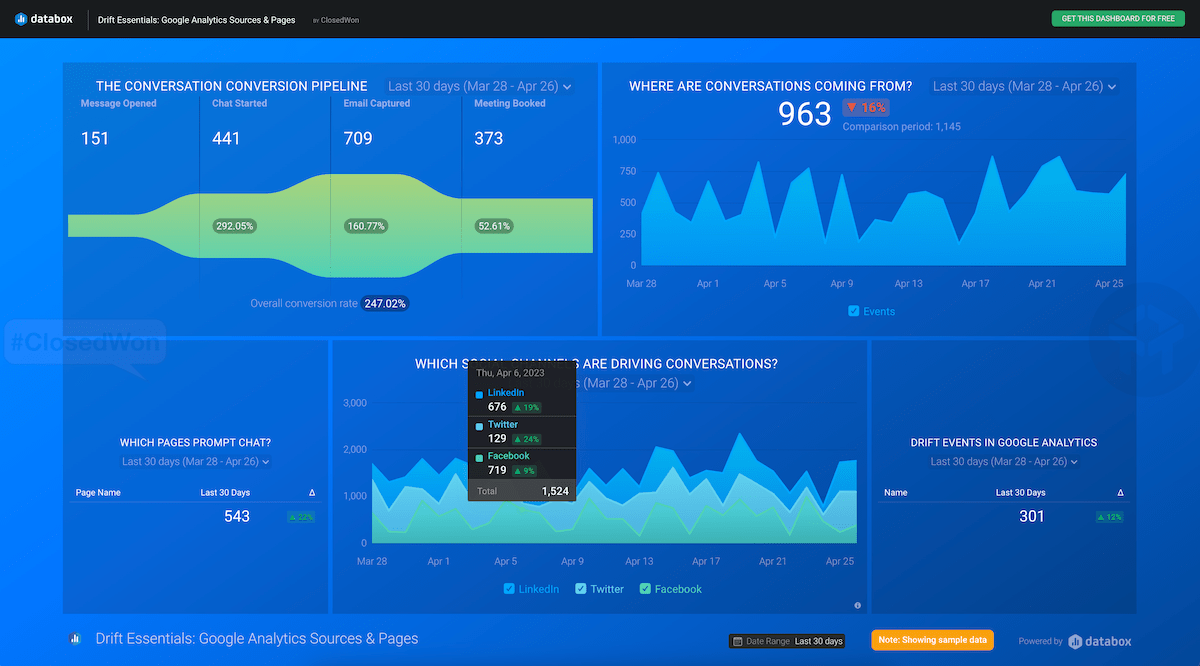
Task: Click the 'Note: Showing sample data' button
Action: pyautogui.click(x=932, y=640)
